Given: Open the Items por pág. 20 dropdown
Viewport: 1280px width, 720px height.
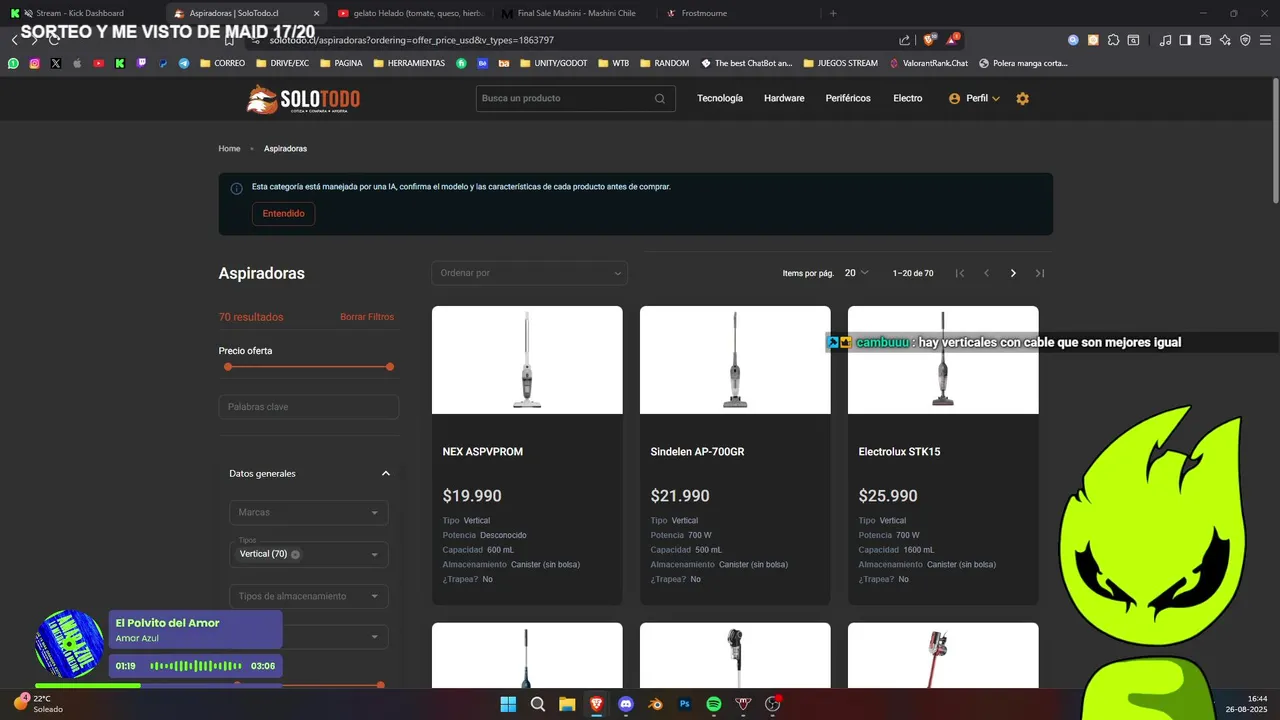Looking at the screenshot, I should point(857,273).
